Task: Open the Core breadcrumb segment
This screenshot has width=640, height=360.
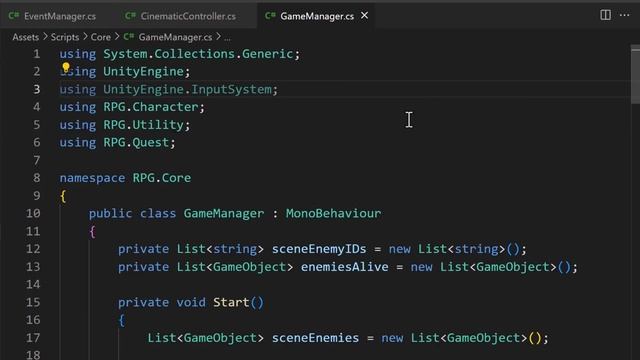Action: 100,37
